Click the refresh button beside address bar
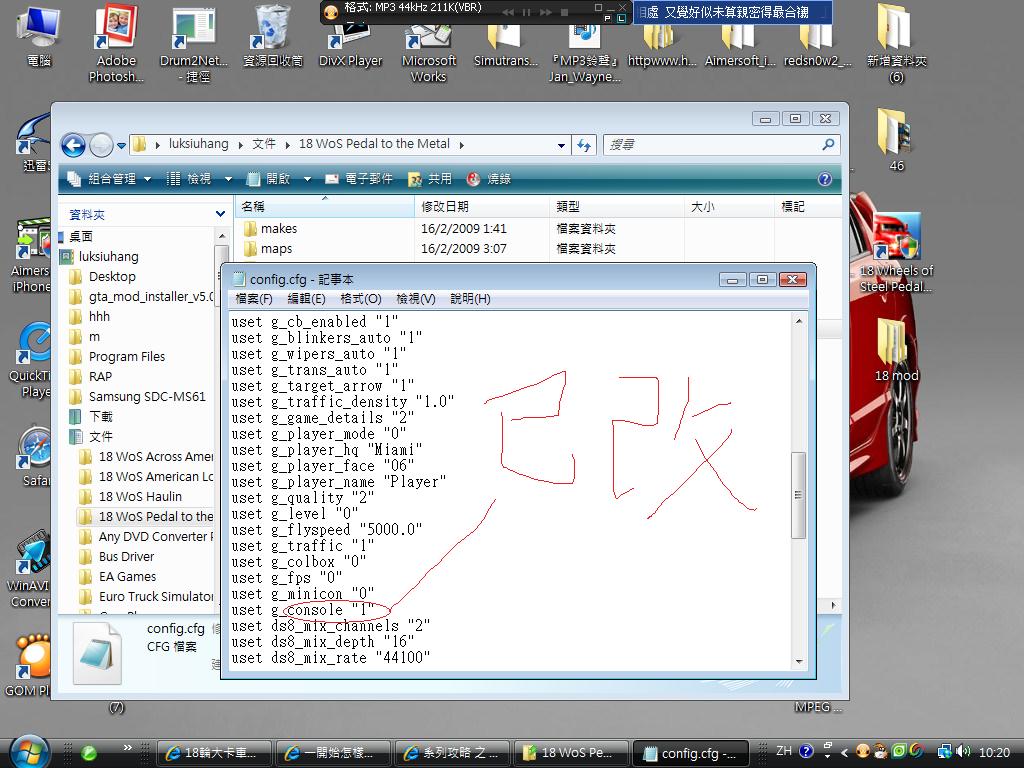This screenshot has height=768, width=1024. click(x=585, y=145)
